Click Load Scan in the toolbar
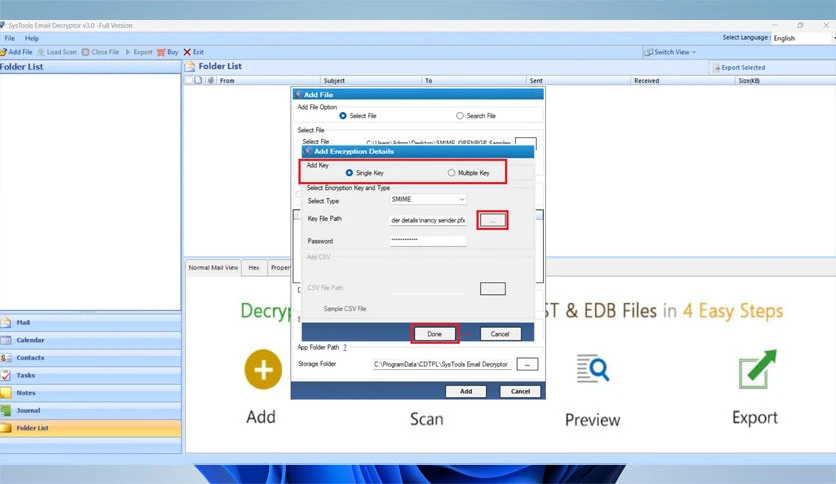This screenshot has height=484, width=836. [x=57, y=52]
